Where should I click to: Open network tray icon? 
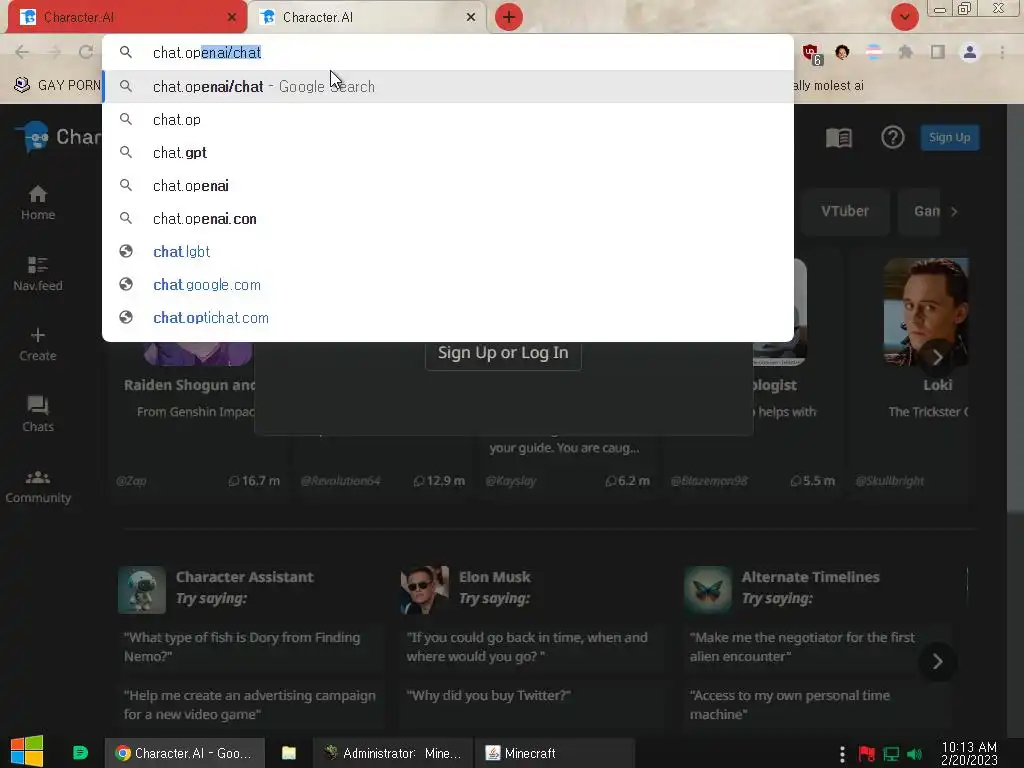tap(891, 754)
